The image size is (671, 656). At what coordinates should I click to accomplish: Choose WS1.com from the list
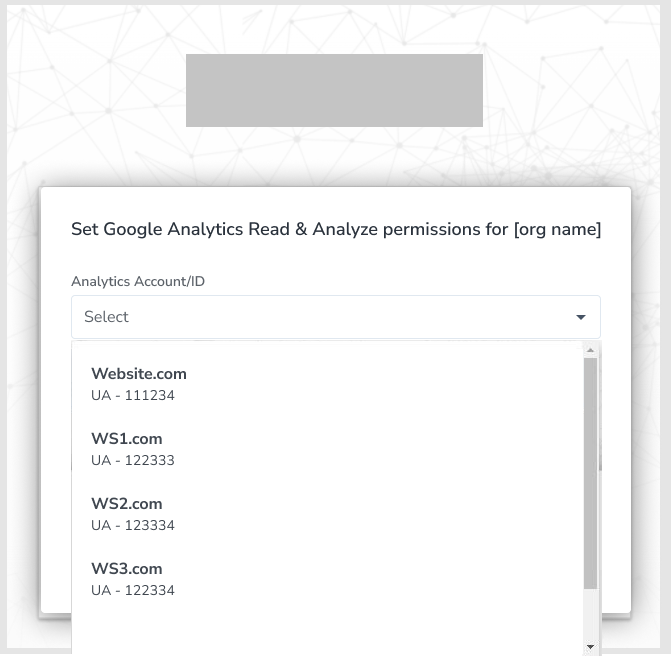127,439
